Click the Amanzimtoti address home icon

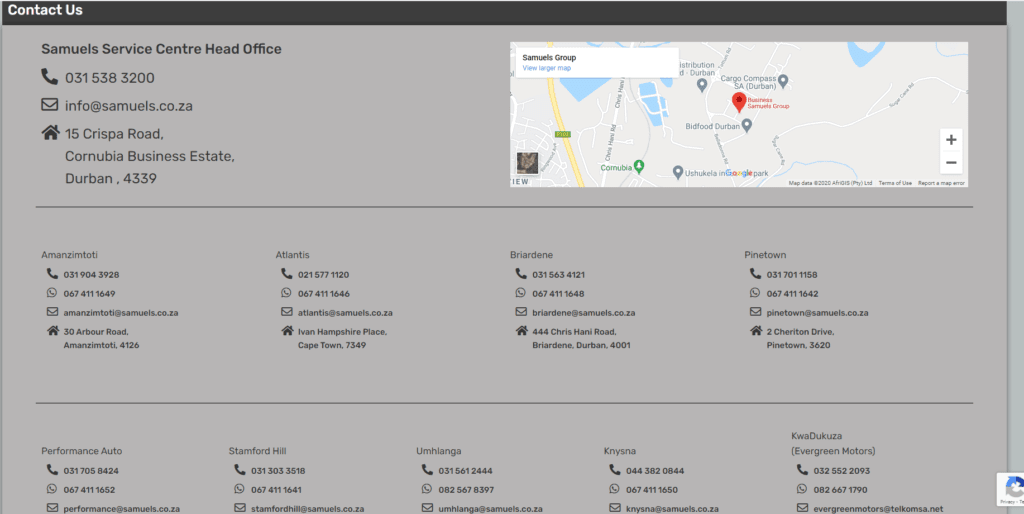click(53, 330)
